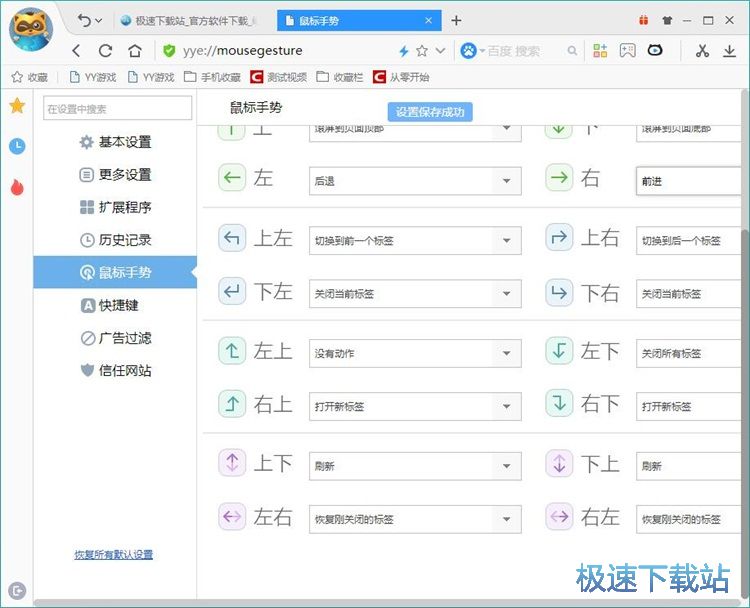Open the first YY游戏 bookmark
Screen dimensions: 750x608
[93, 77]
